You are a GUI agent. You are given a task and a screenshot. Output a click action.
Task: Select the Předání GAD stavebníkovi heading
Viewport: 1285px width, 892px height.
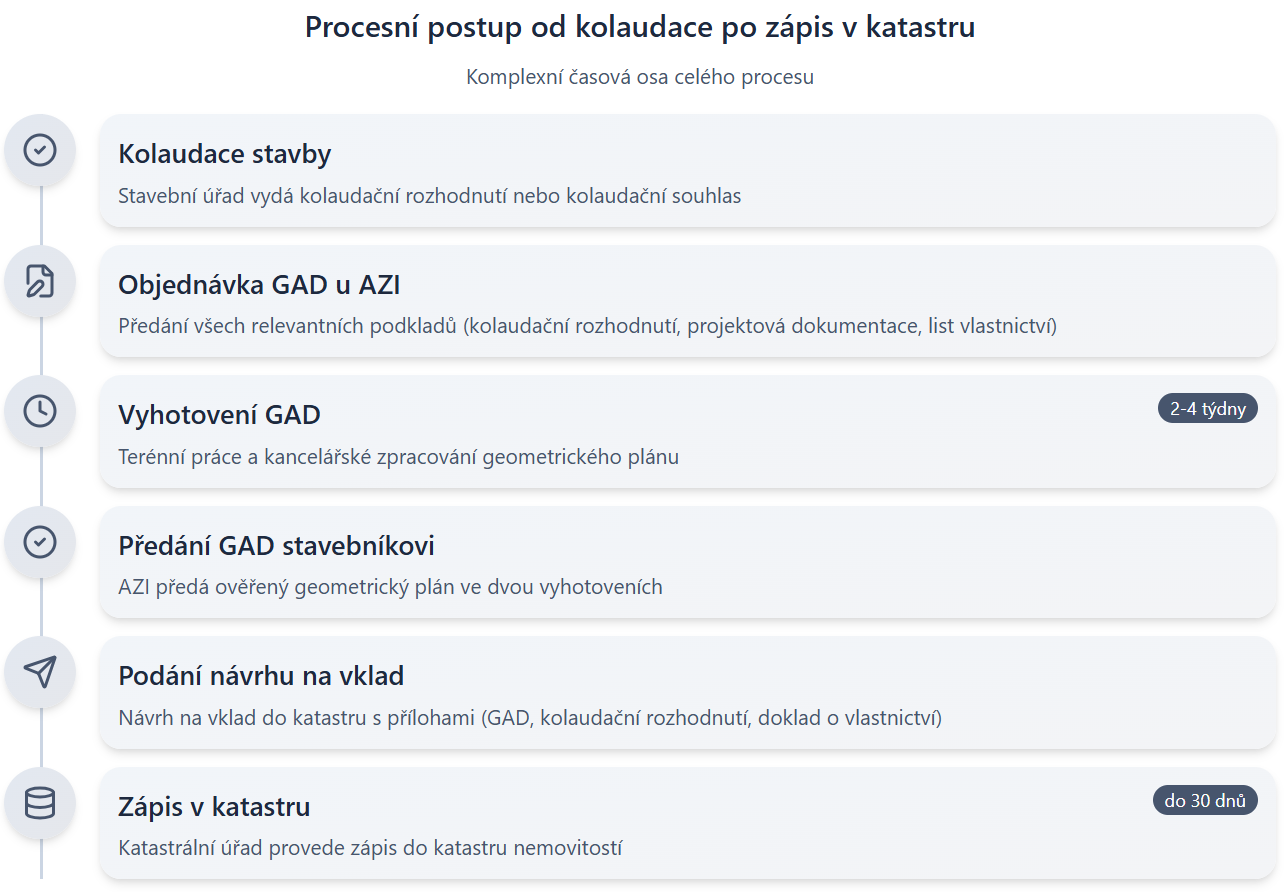[276, 546]
